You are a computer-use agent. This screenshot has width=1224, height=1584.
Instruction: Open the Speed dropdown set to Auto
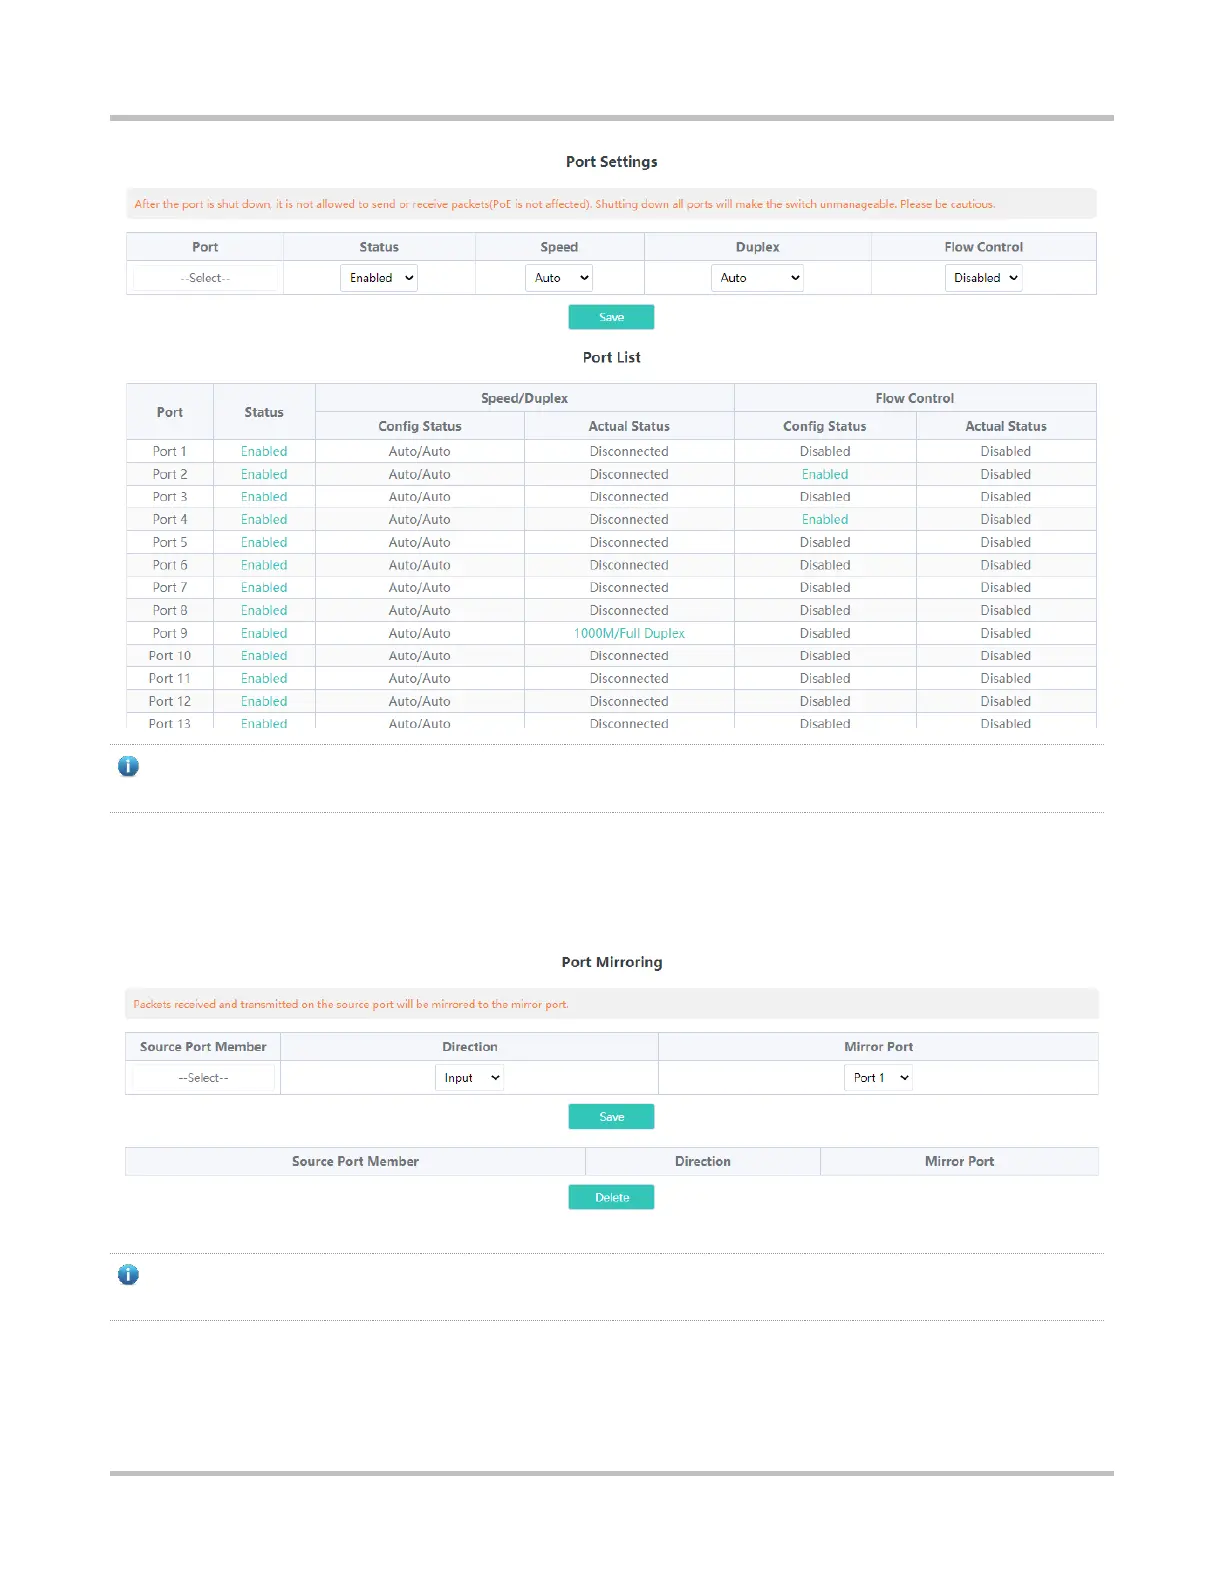tap(559, 278)
